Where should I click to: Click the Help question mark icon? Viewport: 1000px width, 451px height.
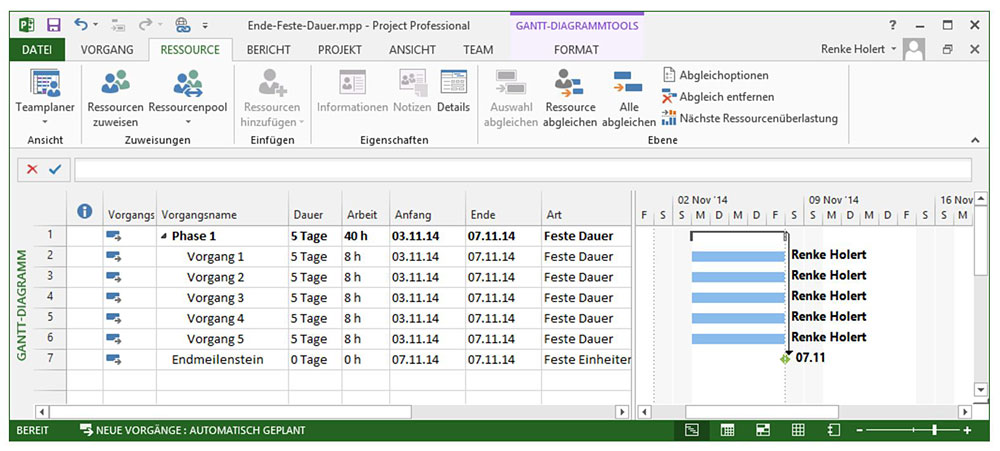point(892,26)
